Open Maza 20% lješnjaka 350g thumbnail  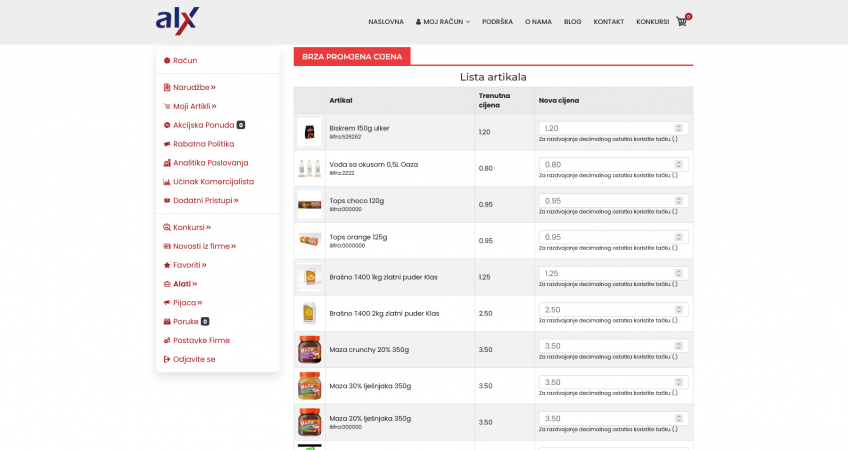click(x=309, y=422)
